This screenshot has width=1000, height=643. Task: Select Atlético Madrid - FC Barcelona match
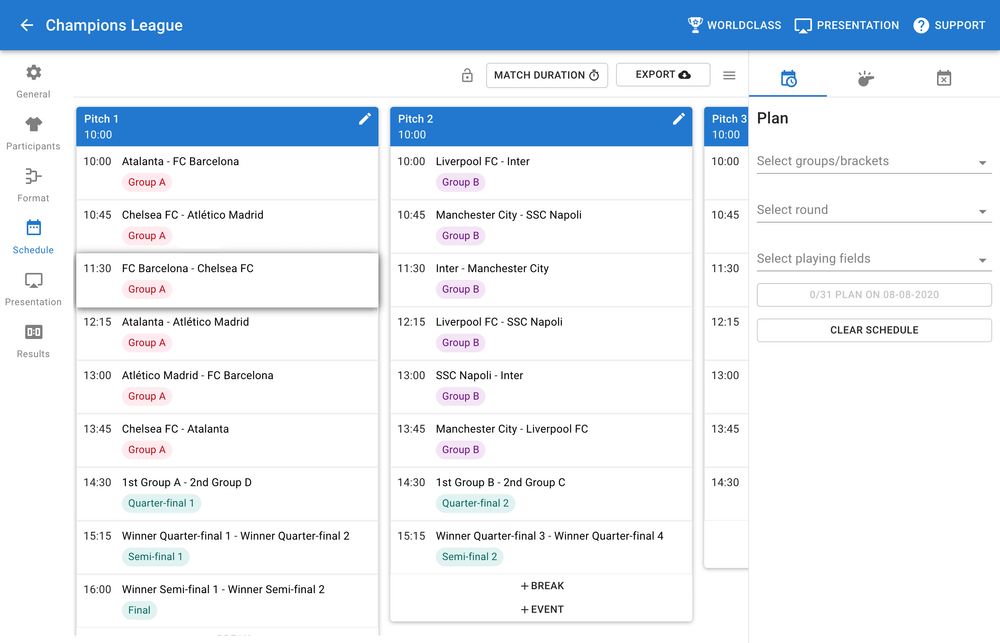[227, 387]
